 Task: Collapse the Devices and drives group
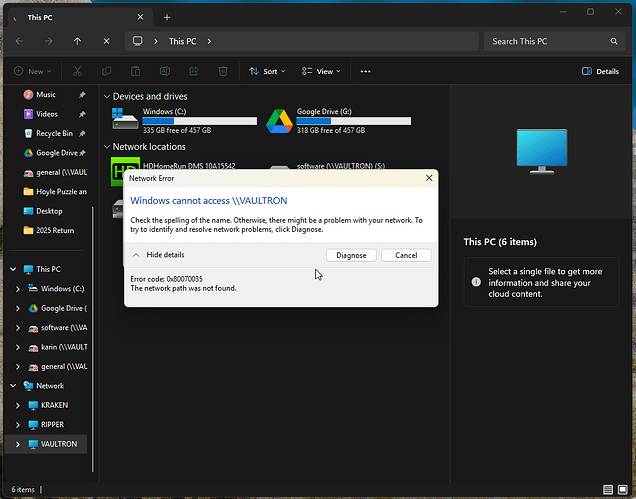108,96
